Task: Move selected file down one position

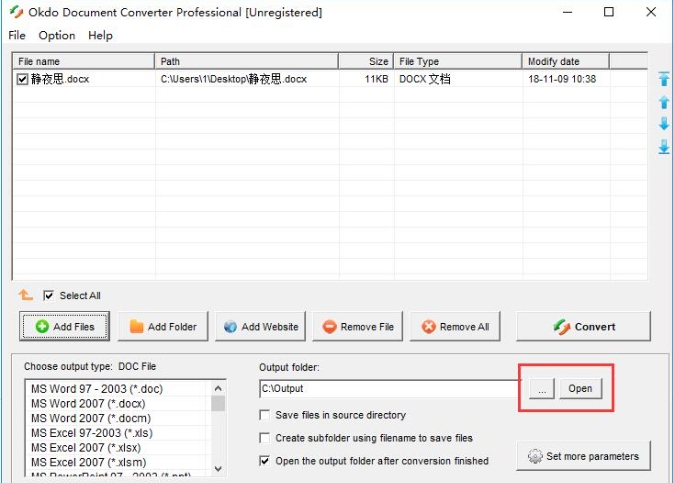Action: (664, 124)
